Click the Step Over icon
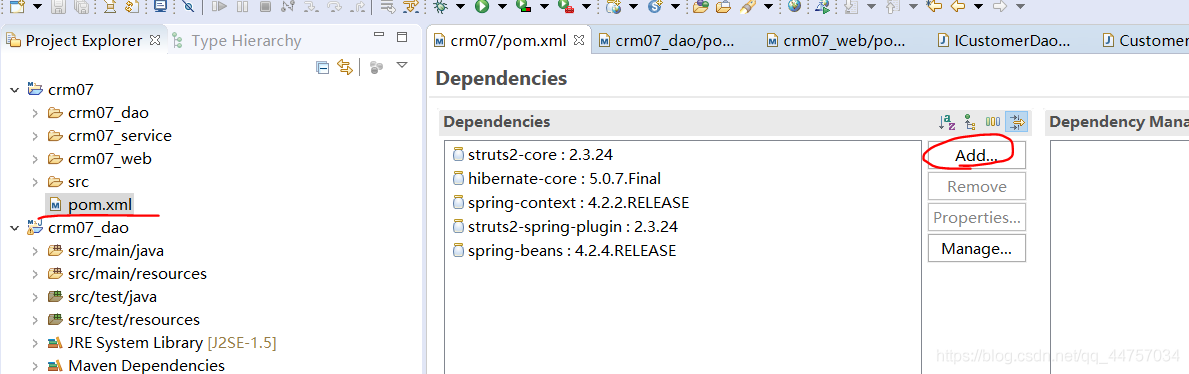Screen dimensions: 1189x374 334,7
